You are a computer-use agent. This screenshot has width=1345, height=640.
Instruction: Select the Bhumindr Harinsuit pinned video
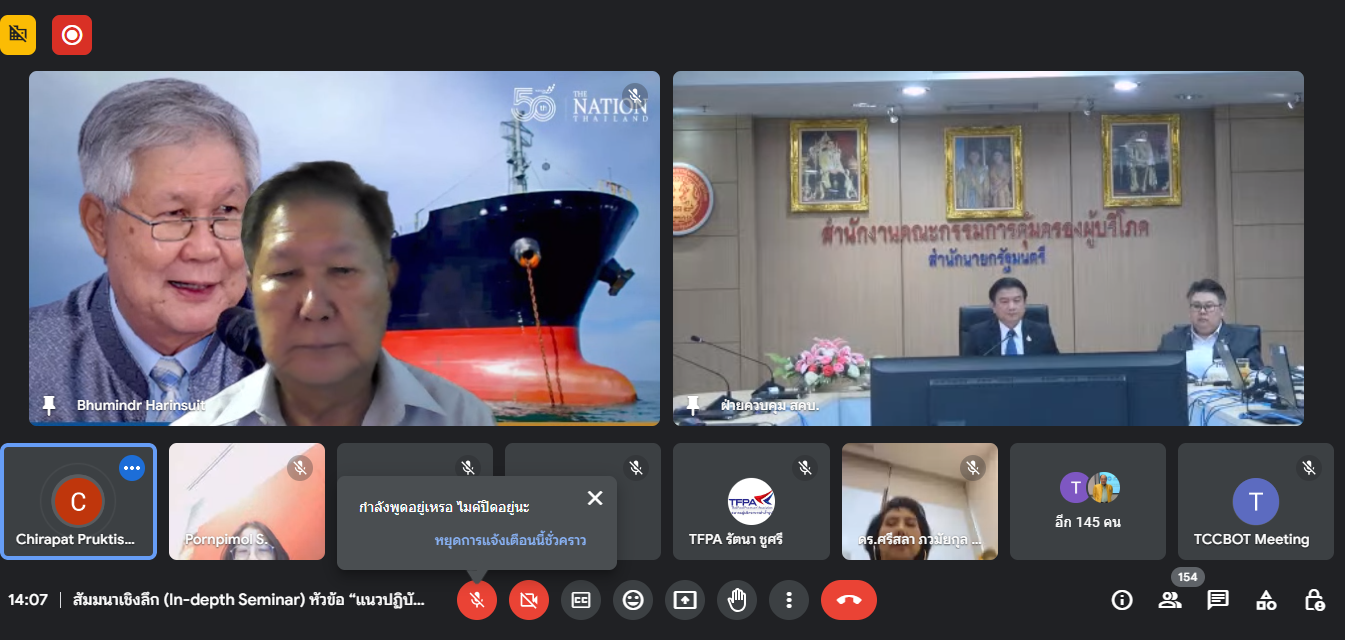pyautogui.click(x=344, y=248)
